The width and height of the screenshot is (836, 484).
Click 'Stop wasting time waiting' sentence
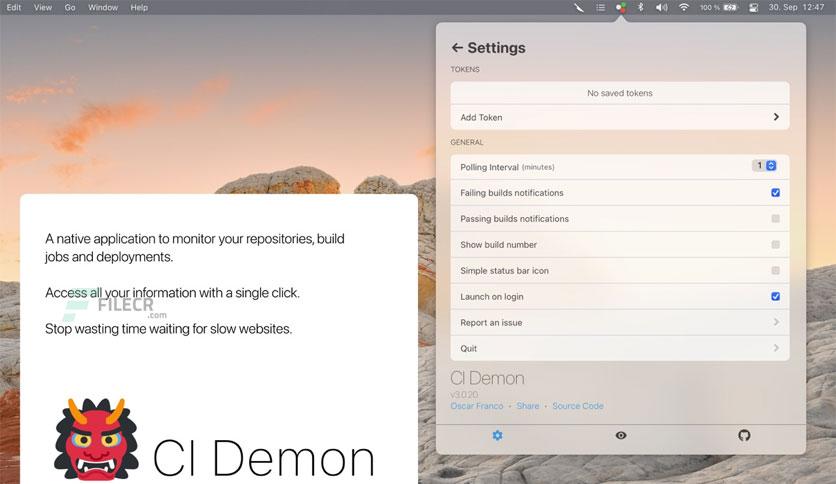coord(168,329)
